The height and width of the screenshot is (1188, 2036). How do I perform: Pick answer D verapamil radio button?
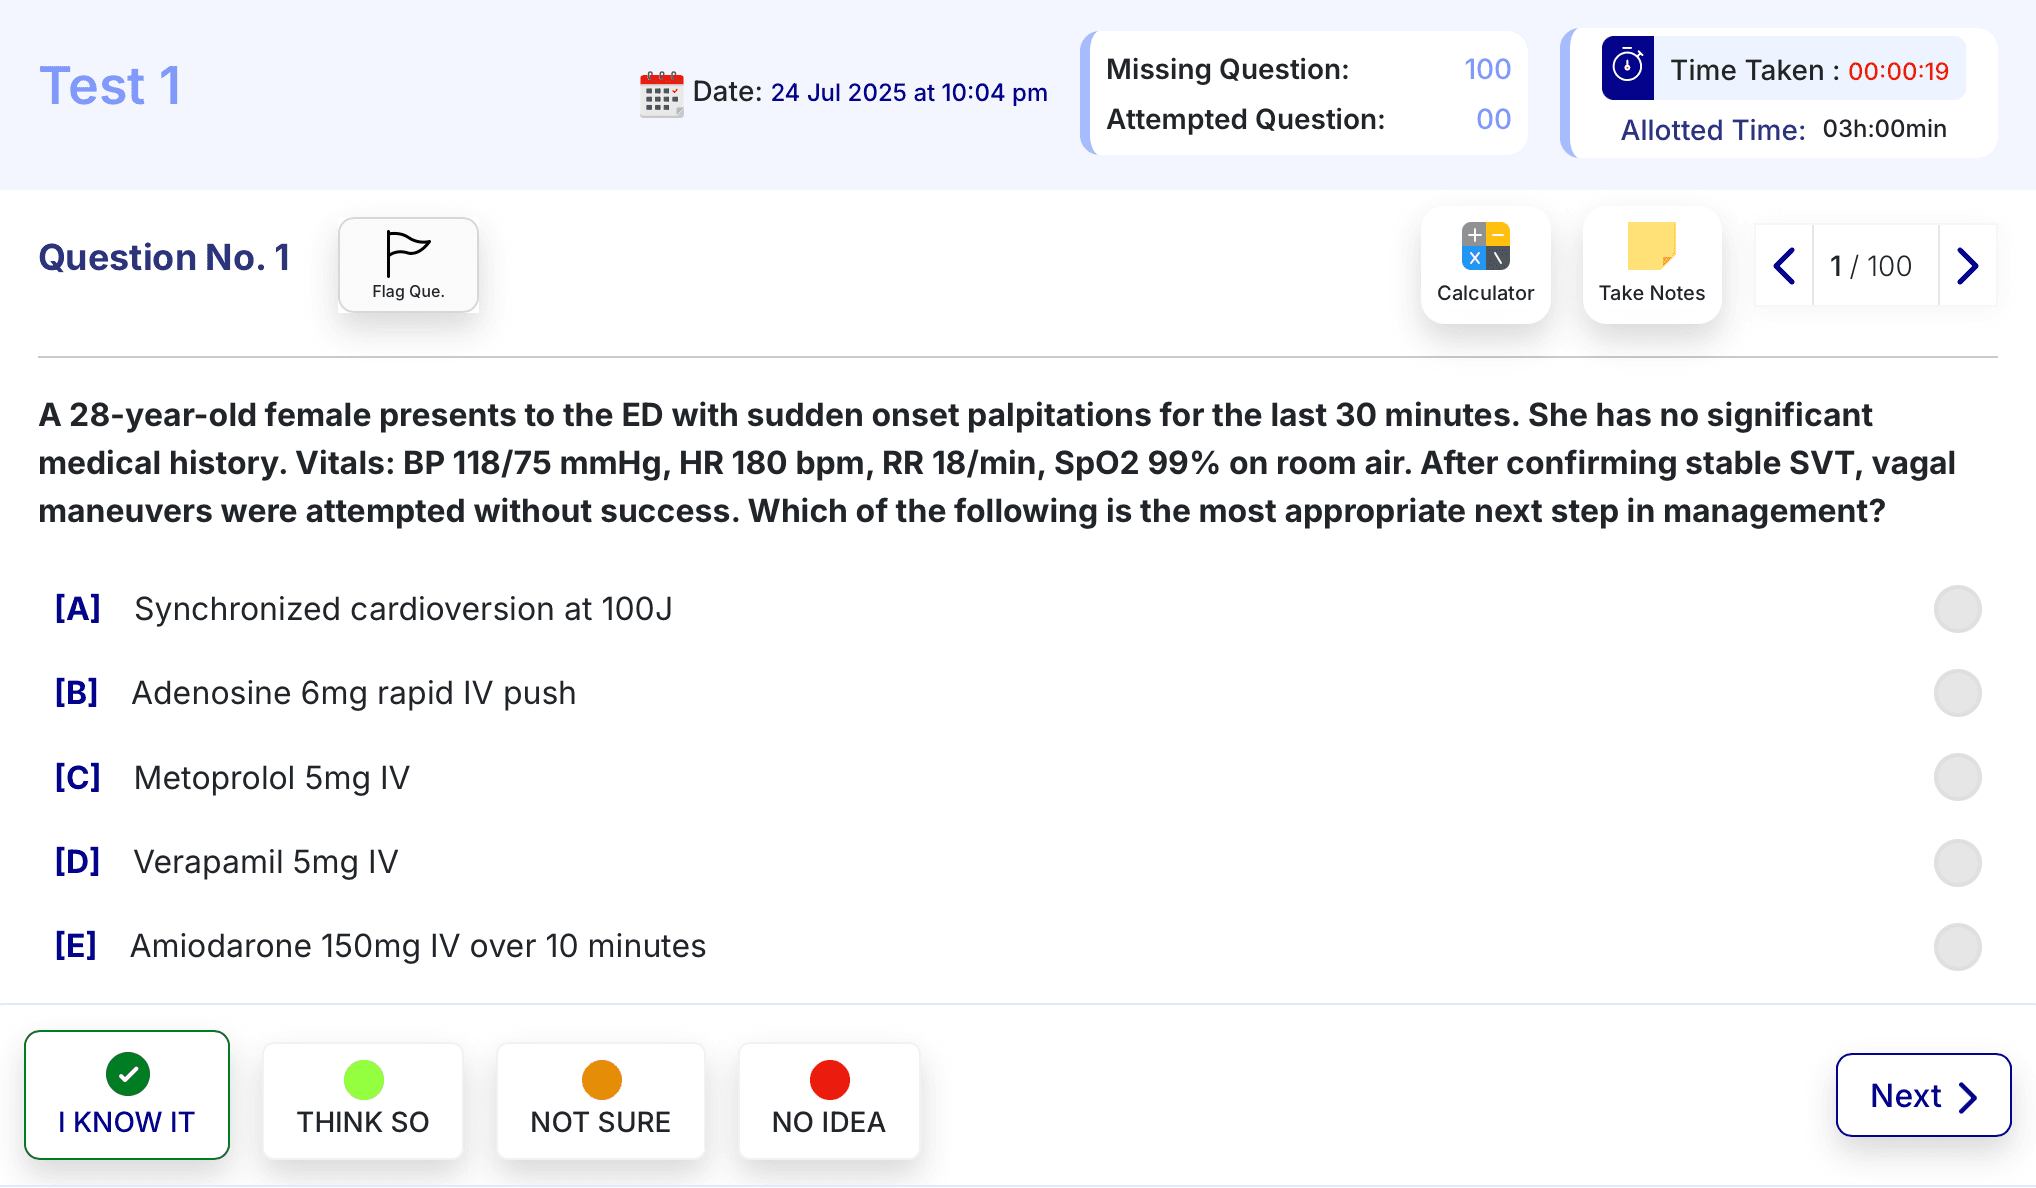(1957, 862)
